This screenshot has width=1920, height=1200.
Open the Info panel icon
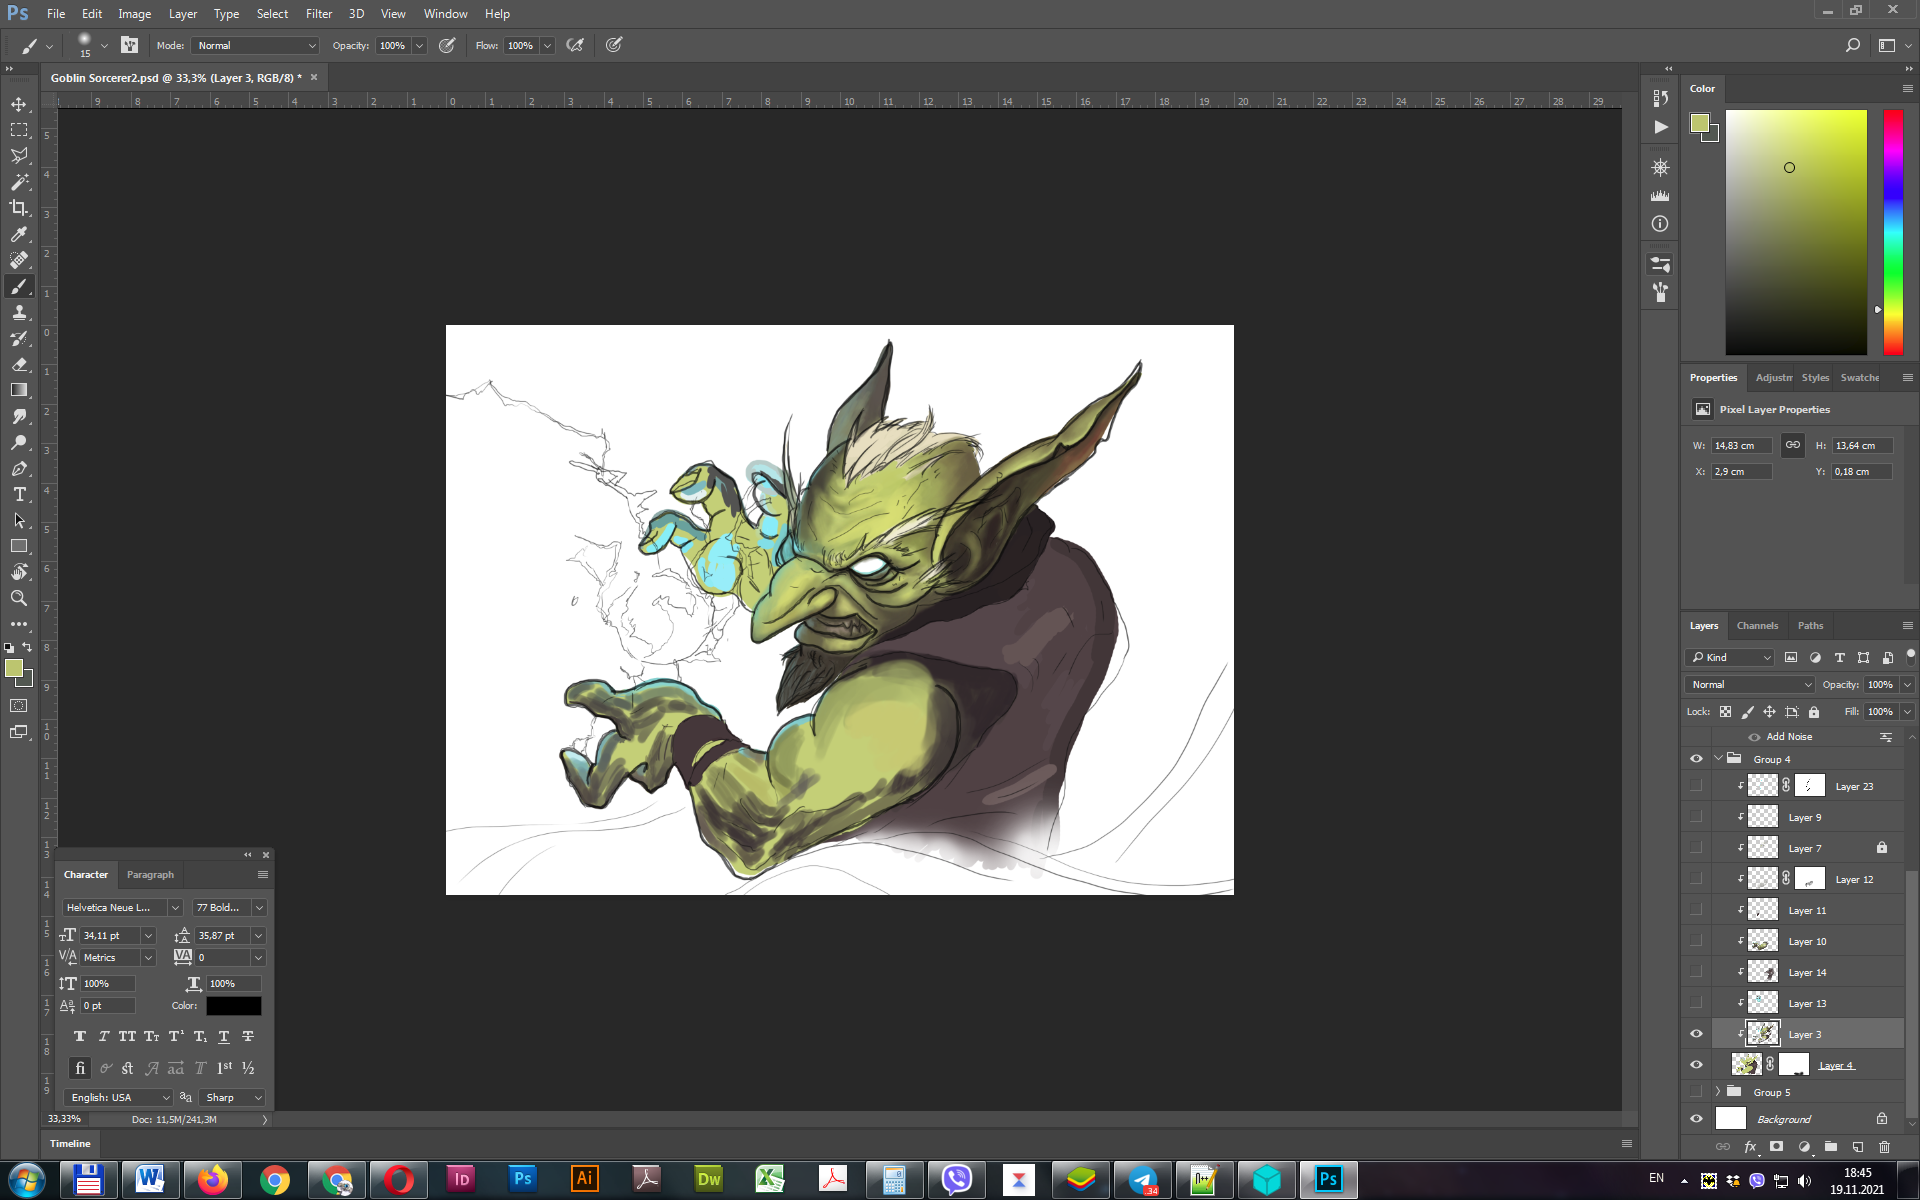(1660, 224)
